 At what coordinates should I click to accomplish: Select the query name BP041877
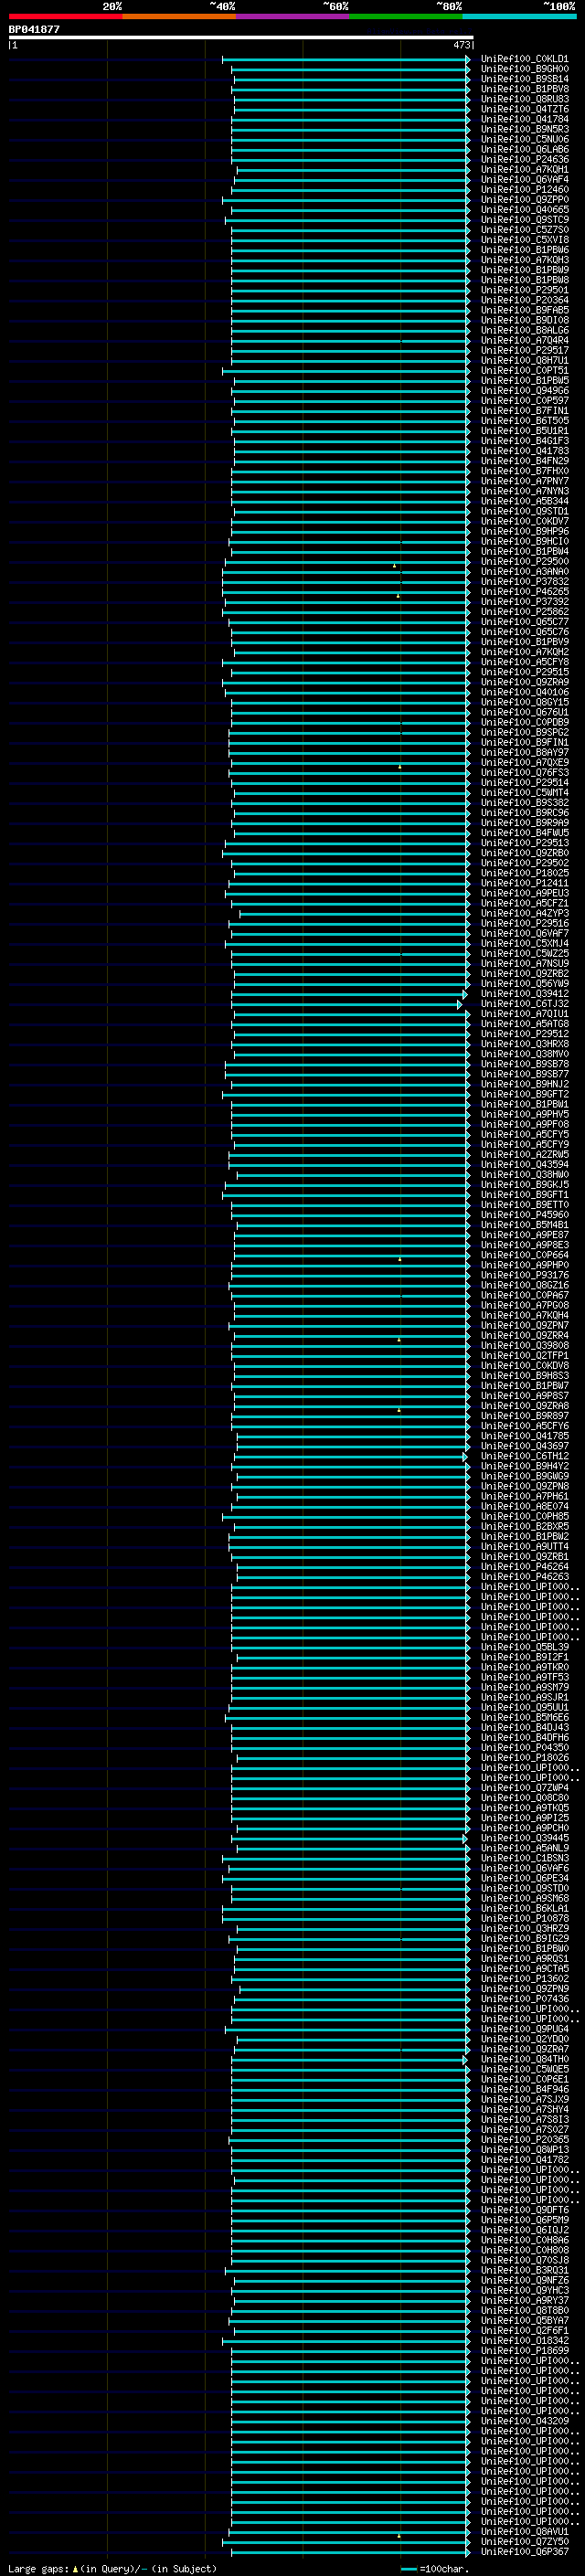pyautogui.click(x=34, y=30)
